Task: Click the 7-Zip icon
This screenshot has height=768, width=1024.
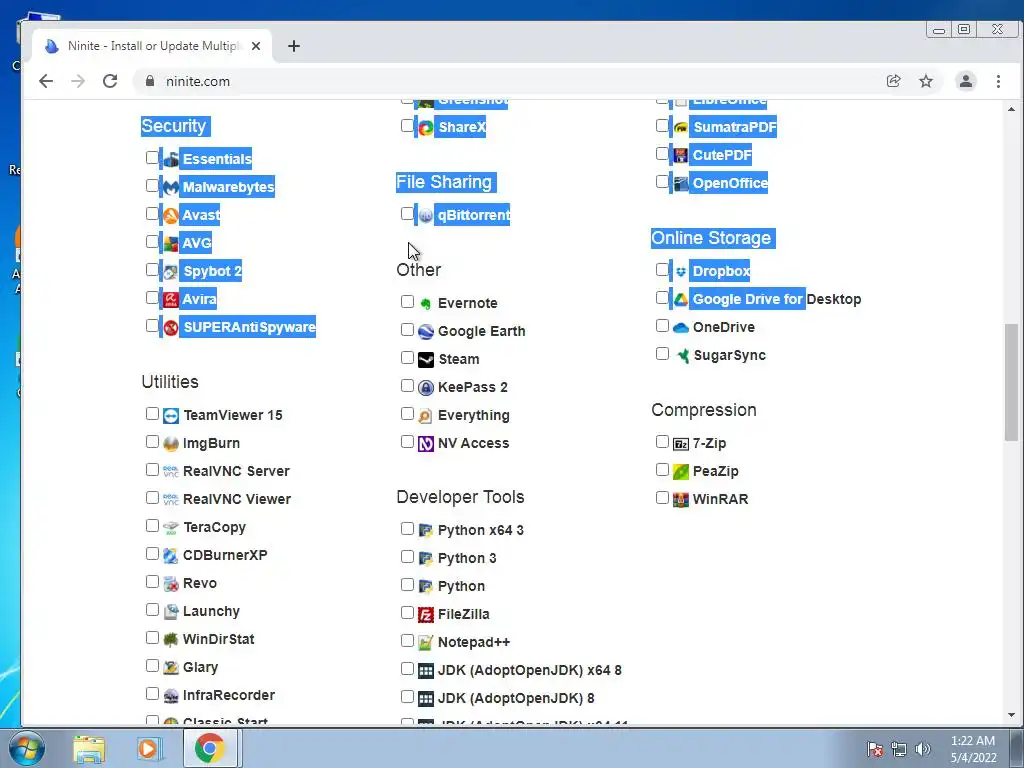Action: [680, 444]
